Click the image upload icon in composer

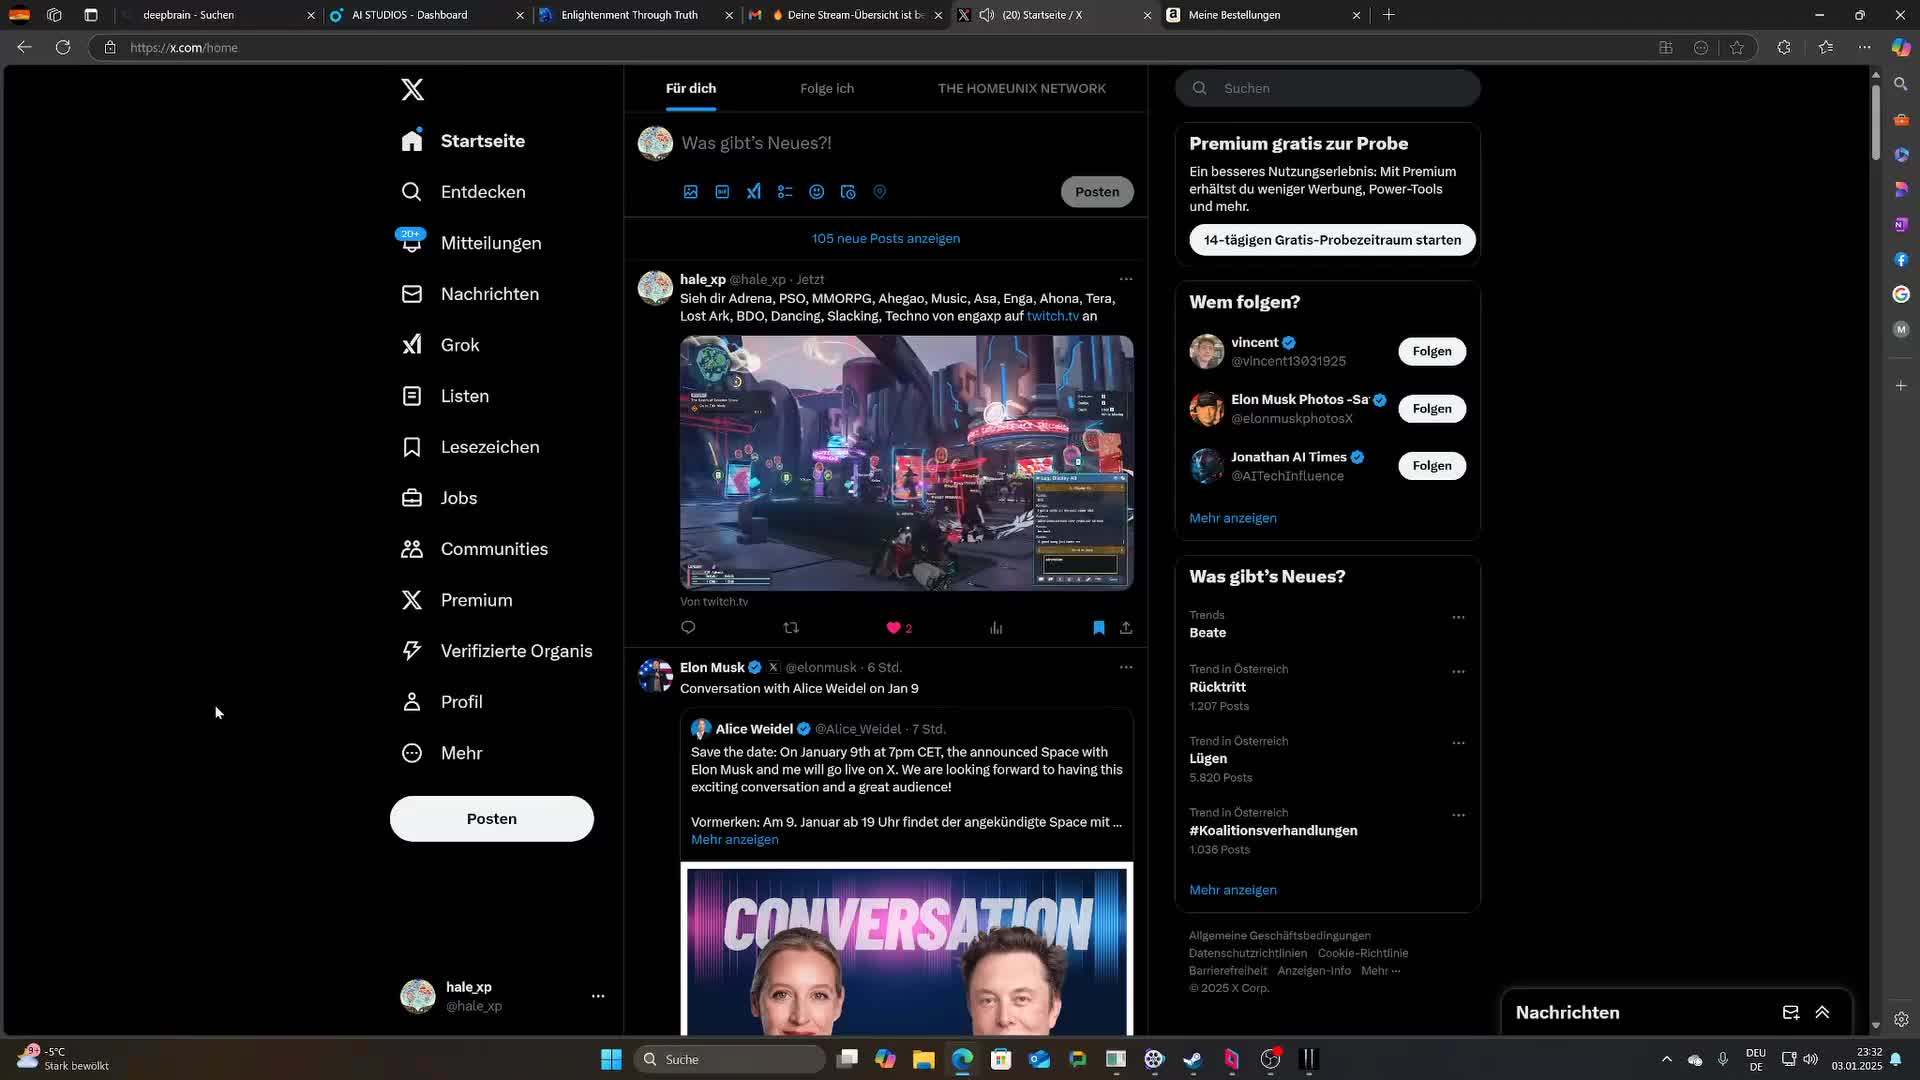(690, 192)
